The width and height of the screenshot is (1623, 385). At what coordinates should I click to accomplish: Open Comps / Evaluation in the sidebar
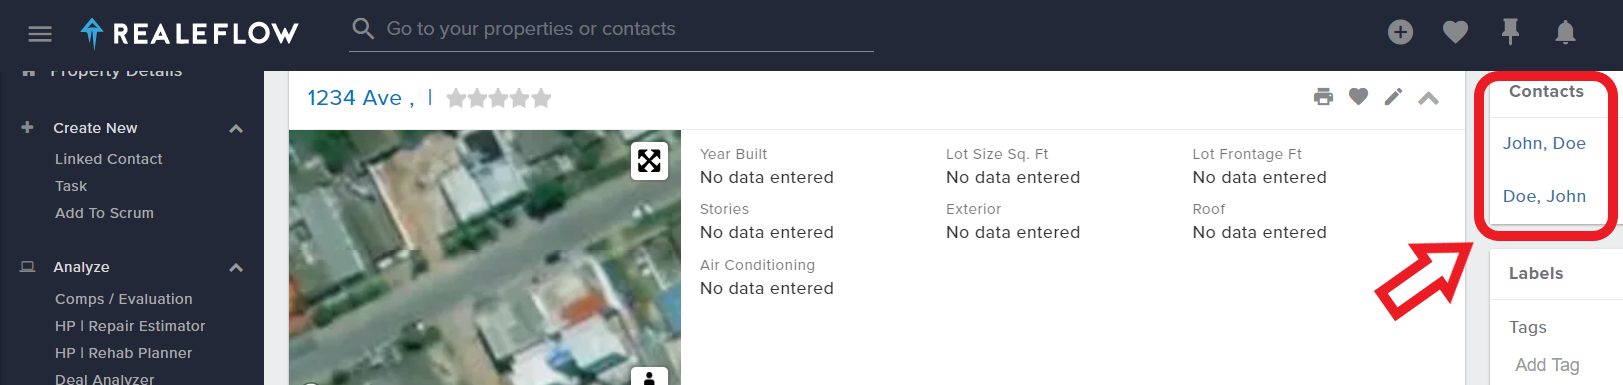click(123, 299)
